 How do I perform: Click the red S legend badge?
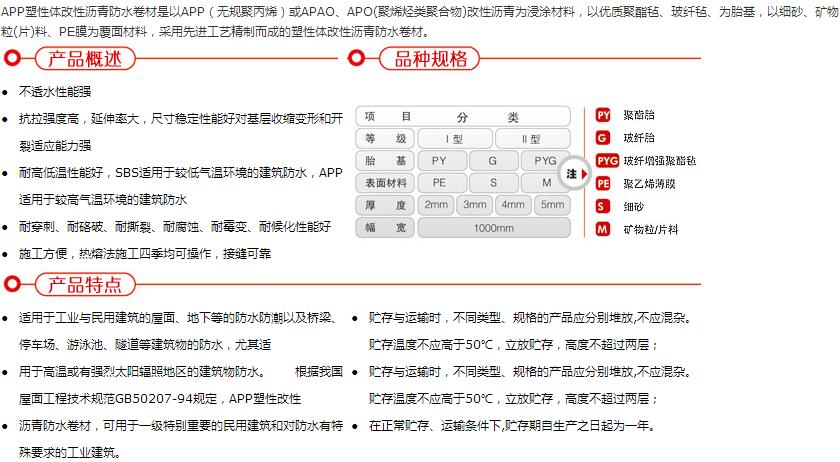coord(603,206)
